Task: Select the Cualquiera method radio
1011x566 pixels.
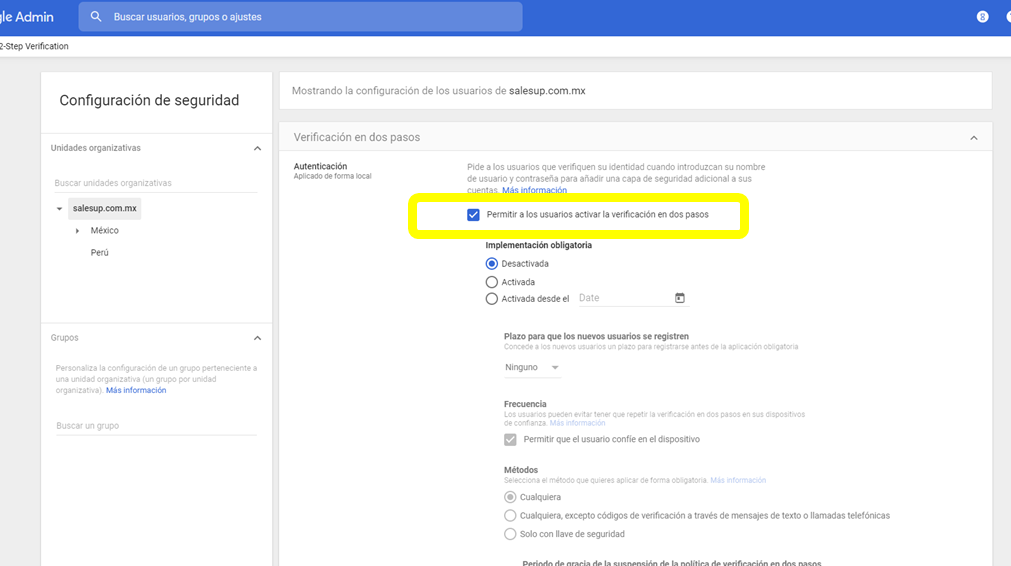Action: tap(510, 497)
